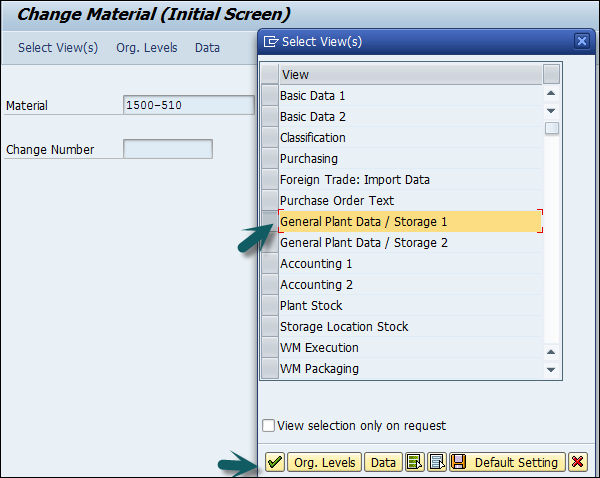Enable View selection only on request
Screen dimensions: 600x478
(268, 426)
